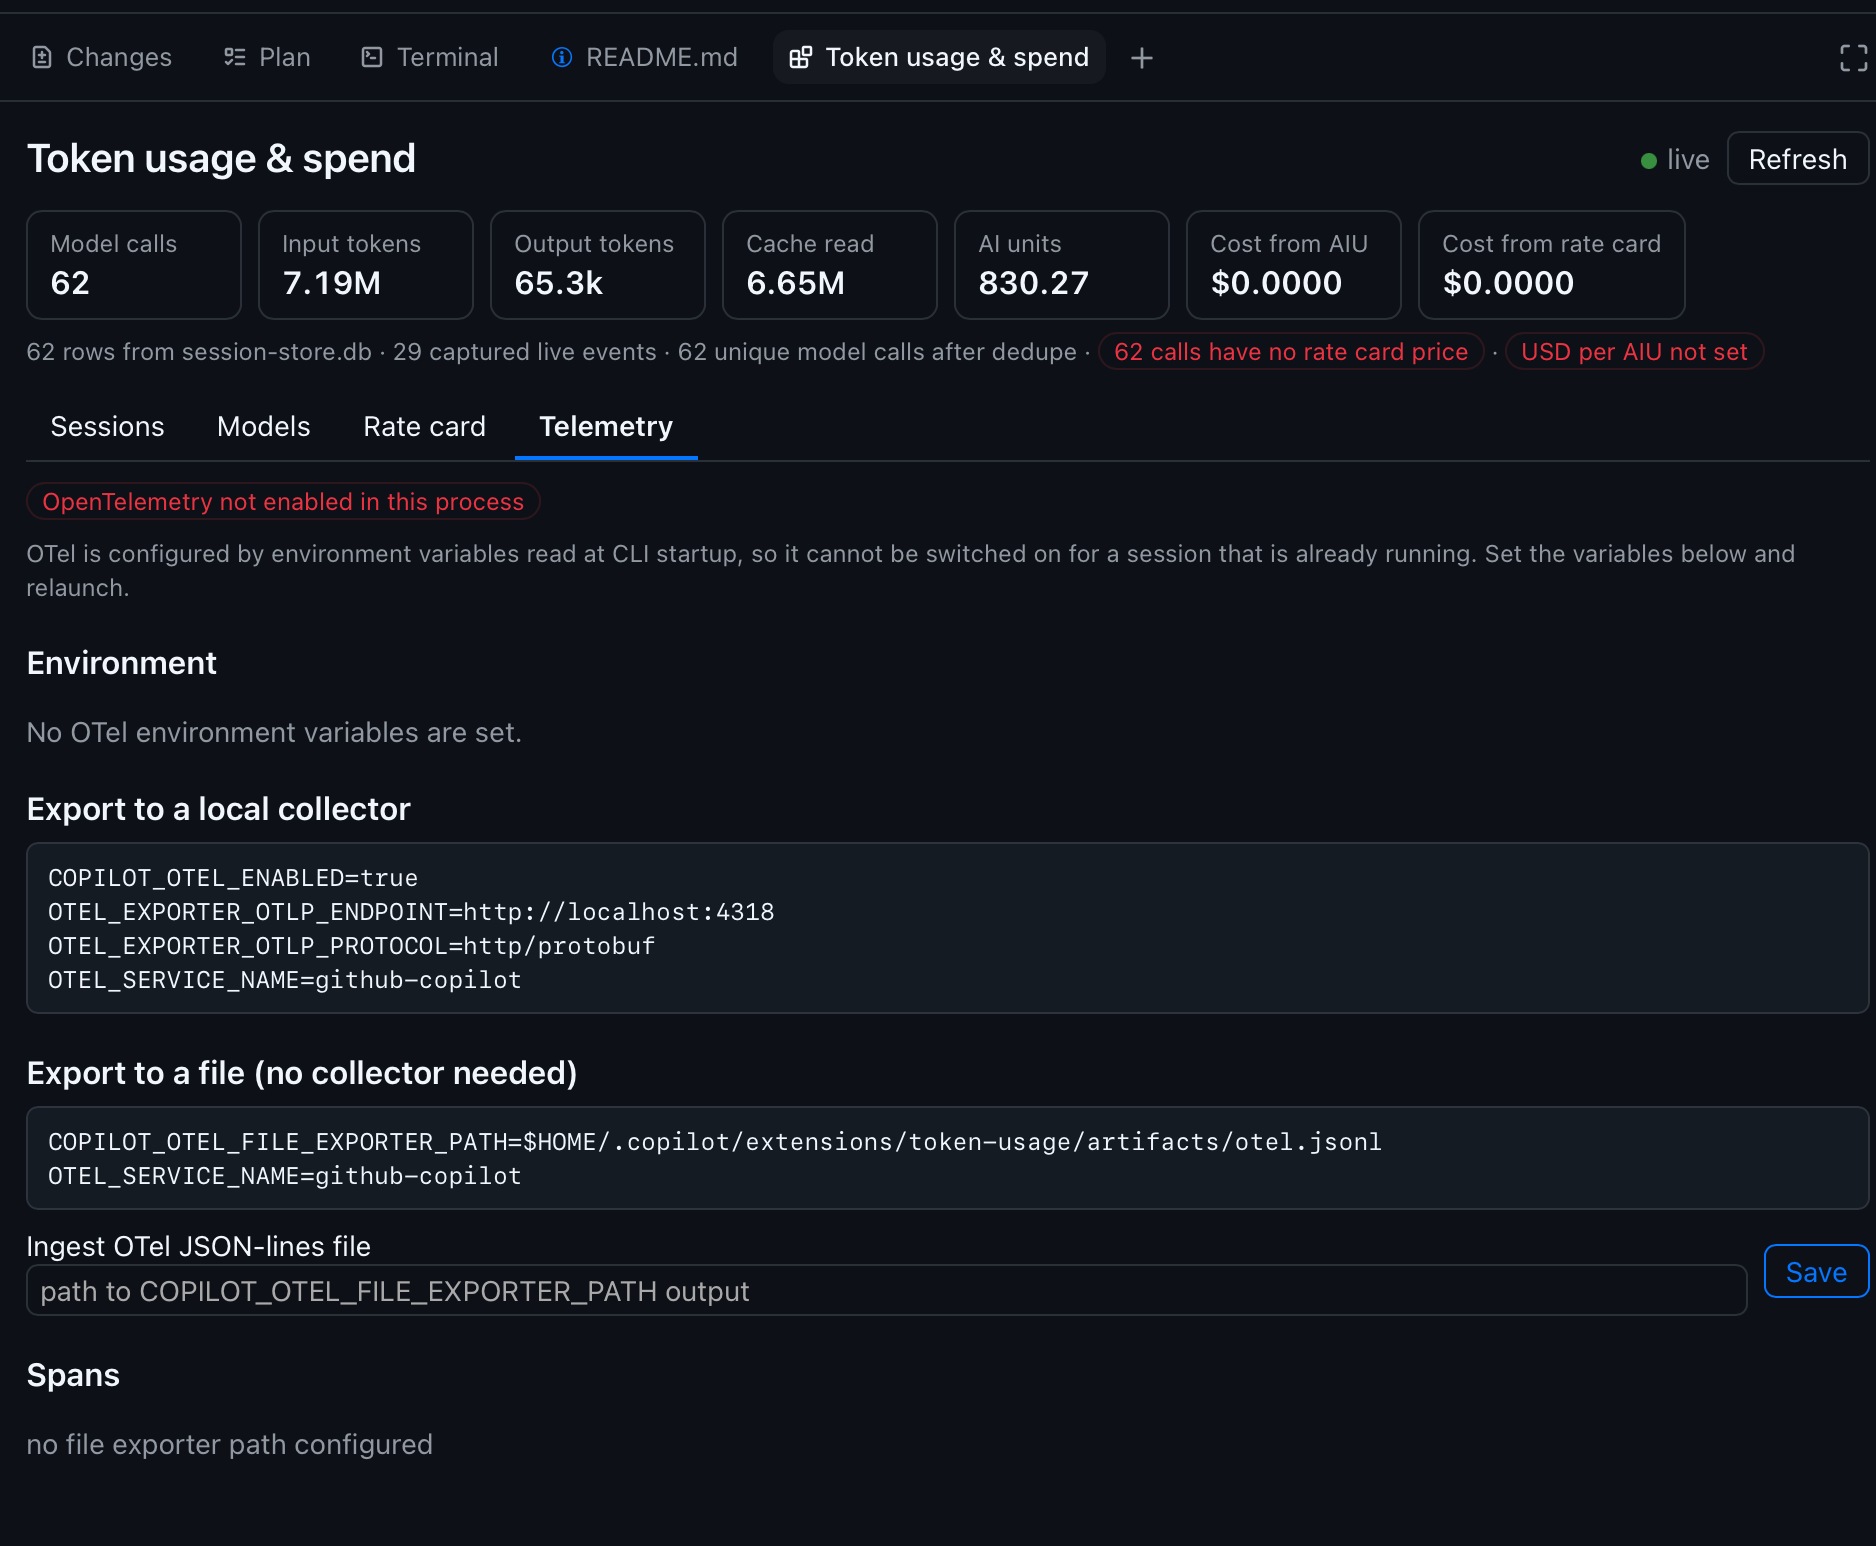Click the 'live' status label
The width and height of the screenshot is (1876, 1546).
tap(1688, 160)
